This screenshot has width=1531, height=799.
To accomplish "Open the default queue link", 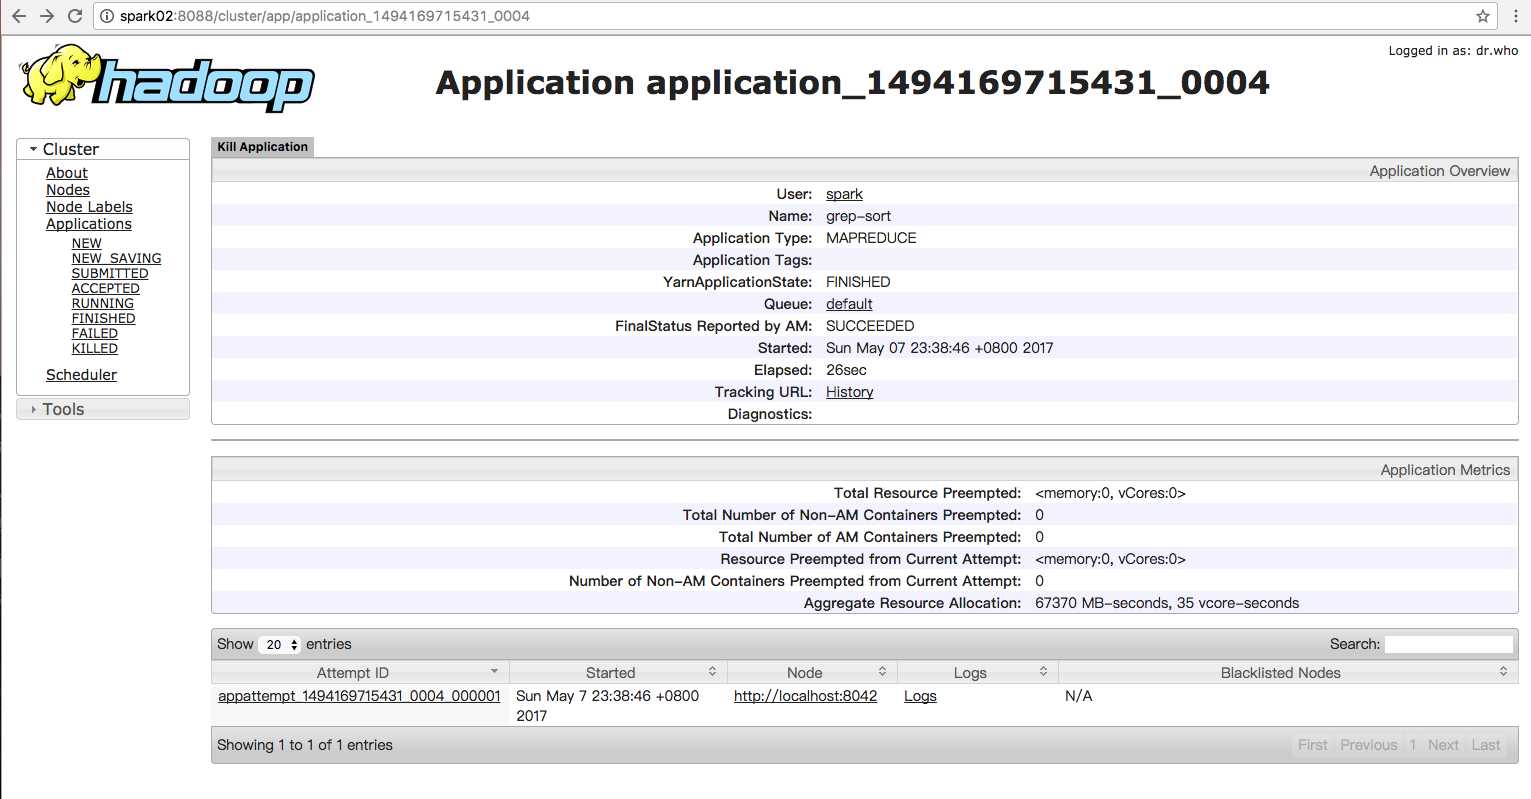I will (x=849, y=304).
